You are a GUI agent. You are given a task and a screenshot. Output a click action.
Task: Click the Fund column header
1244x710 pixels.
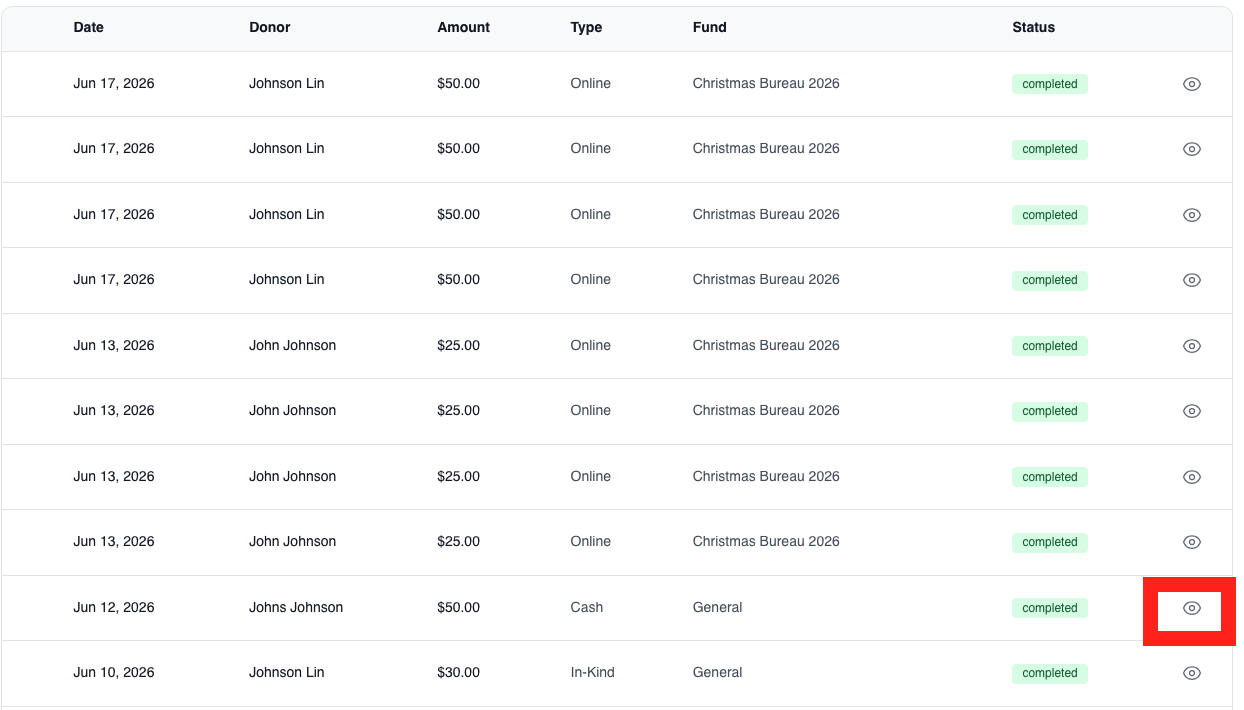(x=710, y=27)
